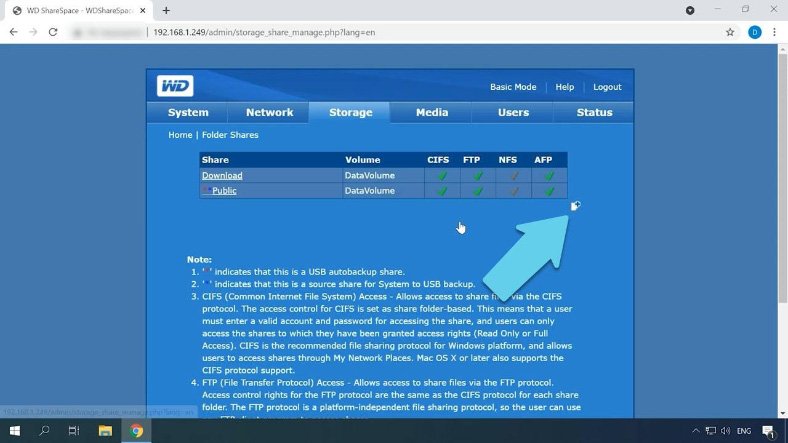The width and height of the screenshot is (788, 443).
Task: Click Download row FTP checkmark
Action: 478,176
